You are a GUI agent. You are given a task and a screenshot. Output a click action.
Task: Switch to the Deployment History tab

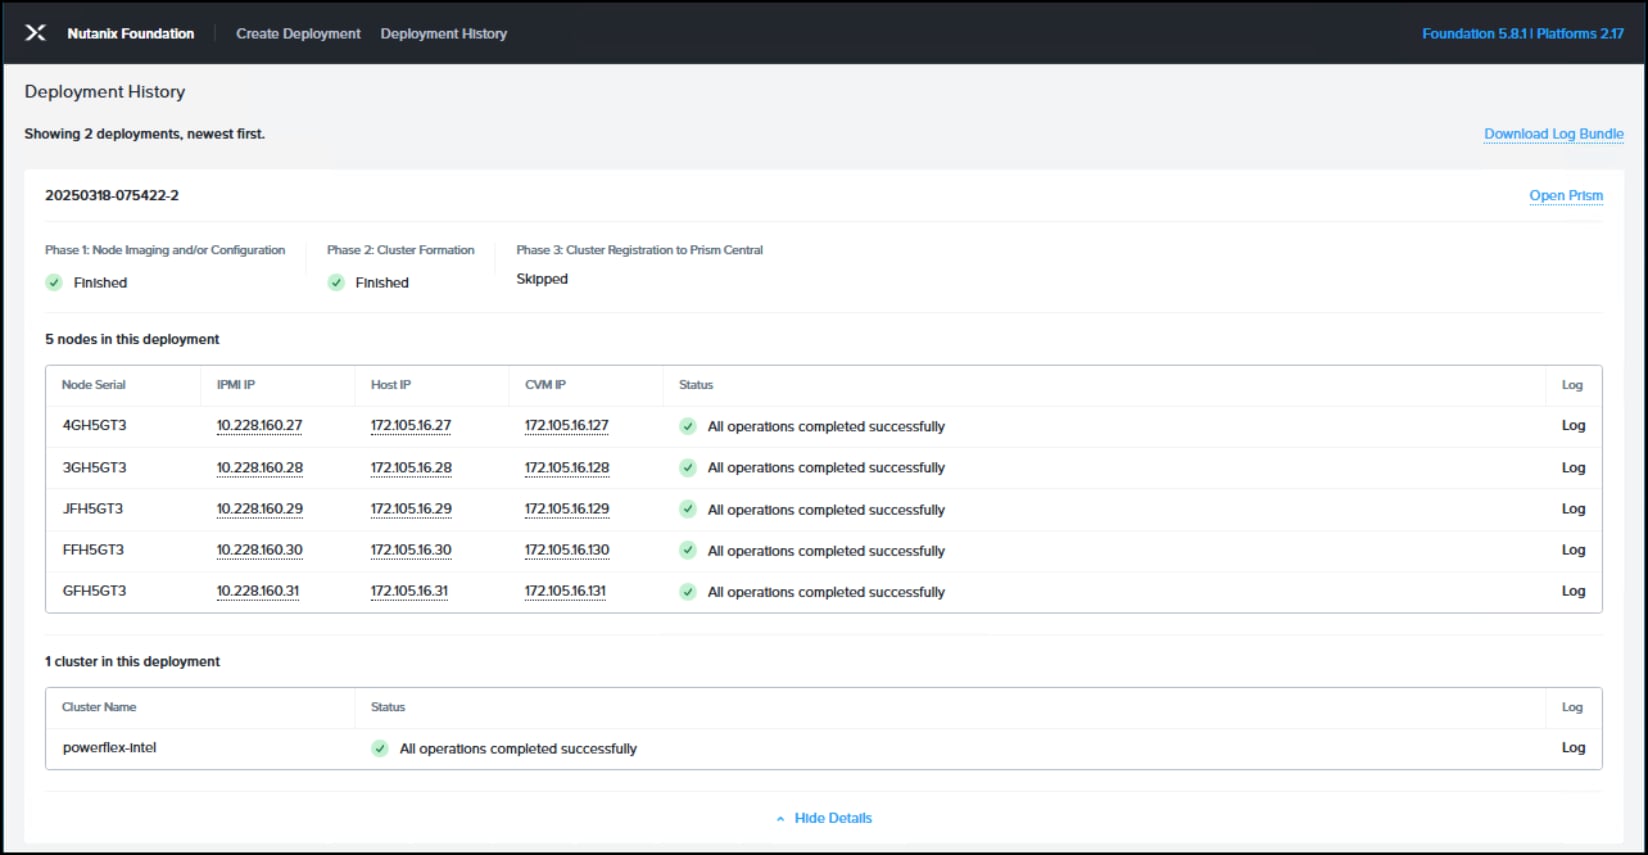click(444, 33)
